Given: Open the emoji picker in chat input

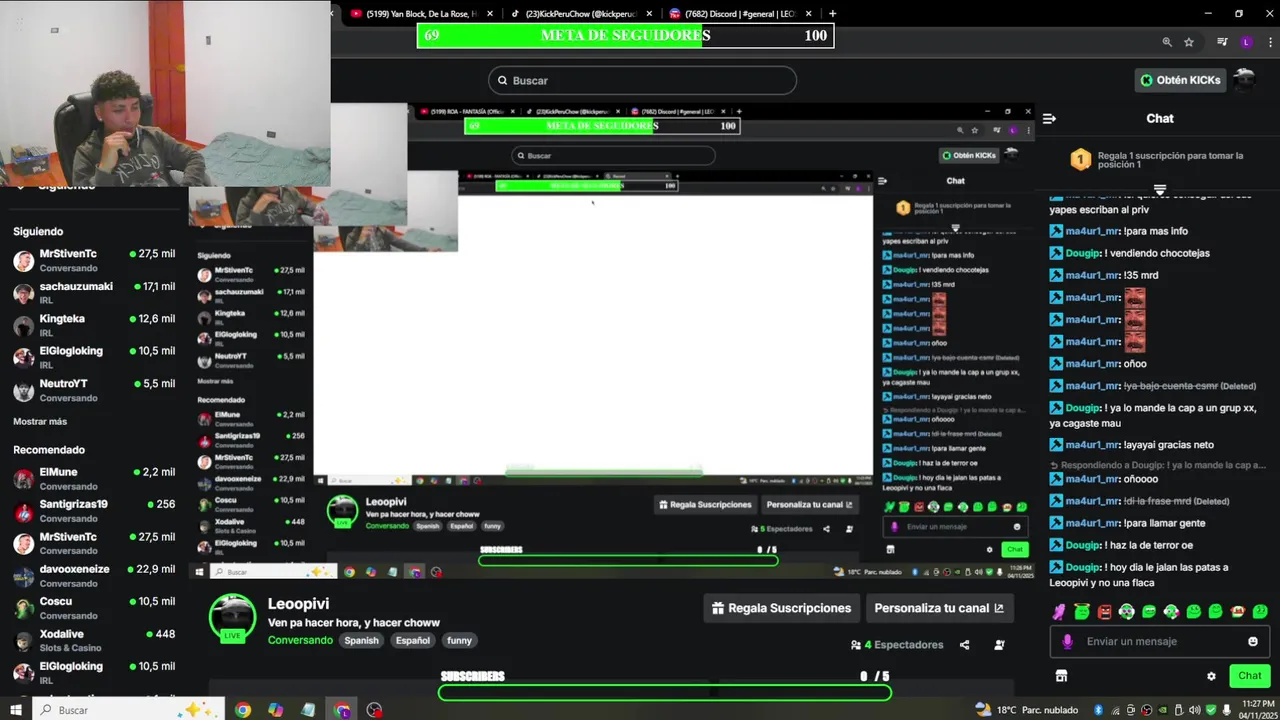Looking at the screenshot, I should coord(1253,641).
